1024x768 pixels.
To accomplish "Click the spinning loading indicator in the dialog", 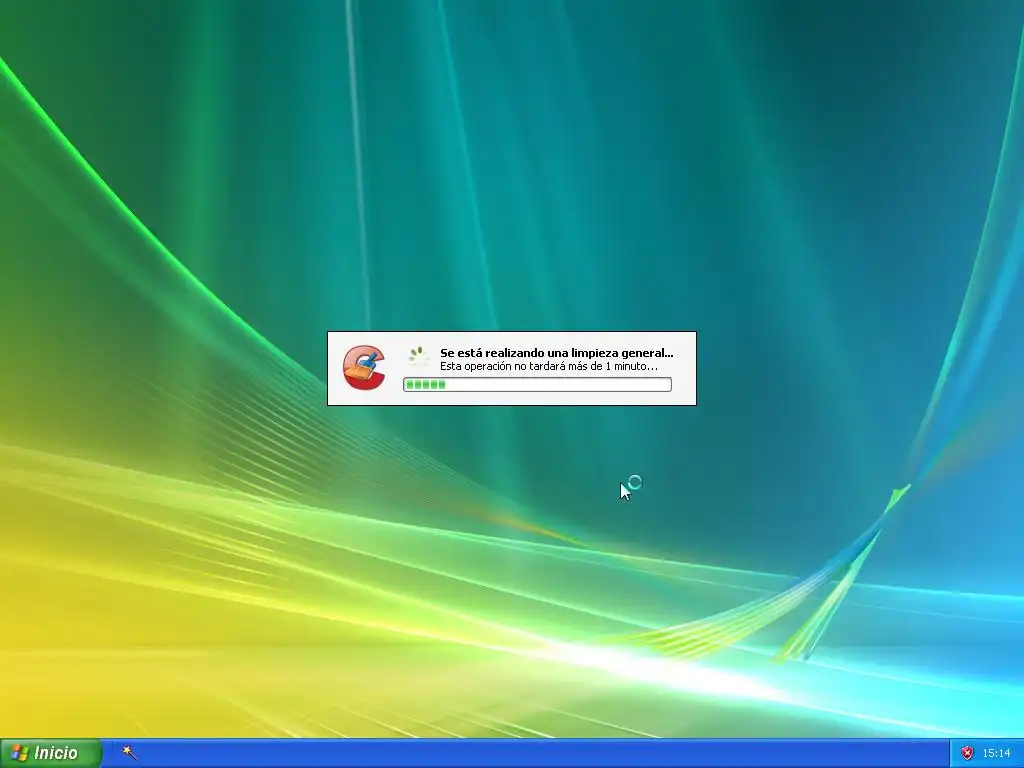I will tap(419, 357).
